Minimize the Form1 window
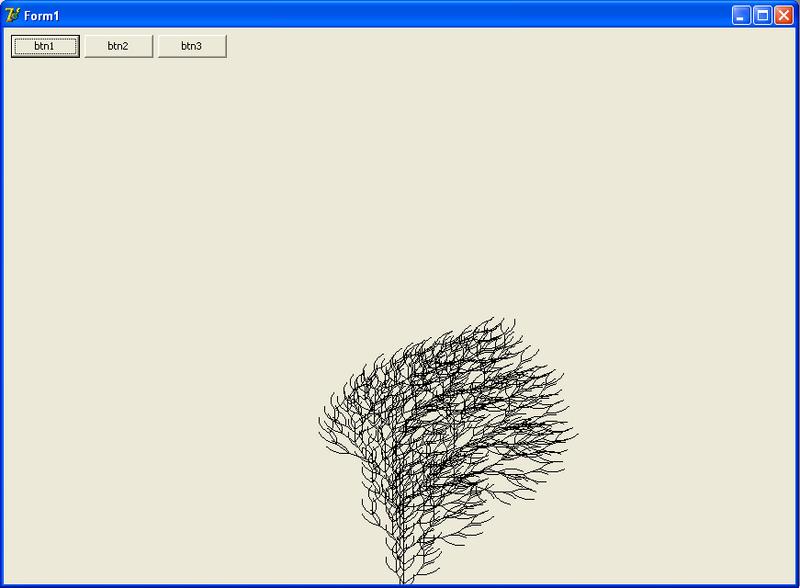The image size is (800, 588). click(x=741, y=16)
